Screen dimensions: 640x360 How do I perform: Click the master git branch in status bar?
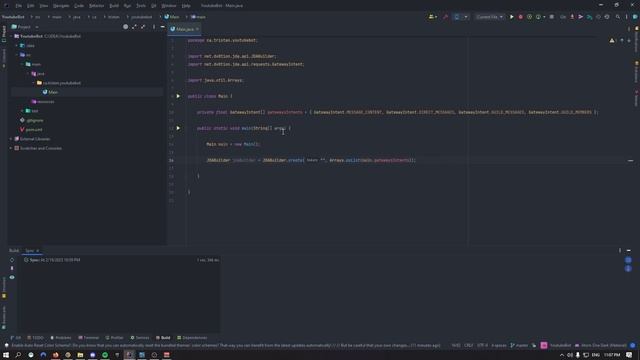[519, 345]
